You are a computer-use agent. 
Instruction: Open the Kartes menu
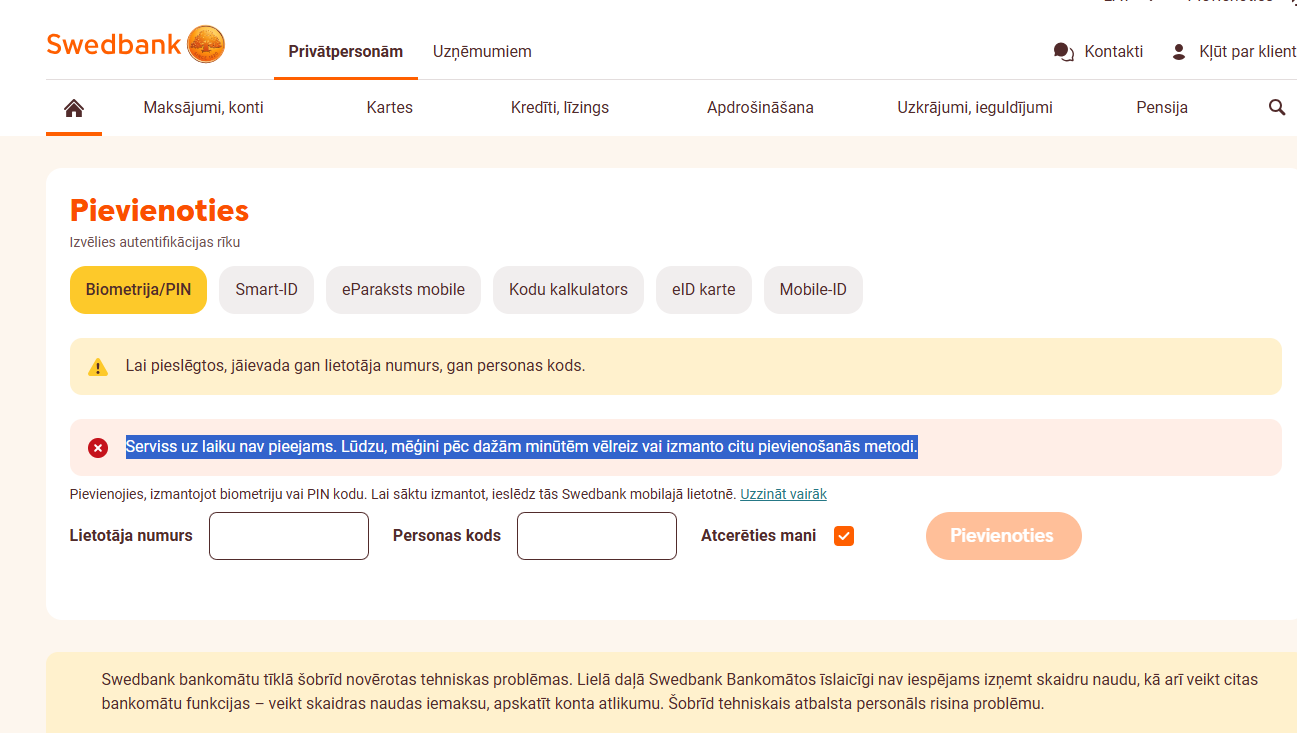390,108
